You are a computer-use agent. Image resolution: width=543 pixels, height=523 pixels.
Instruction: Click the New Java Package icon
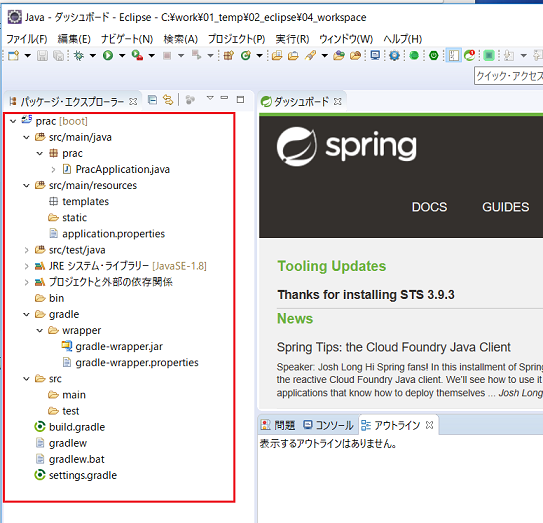pyautogui.click(x=229, y=55)
